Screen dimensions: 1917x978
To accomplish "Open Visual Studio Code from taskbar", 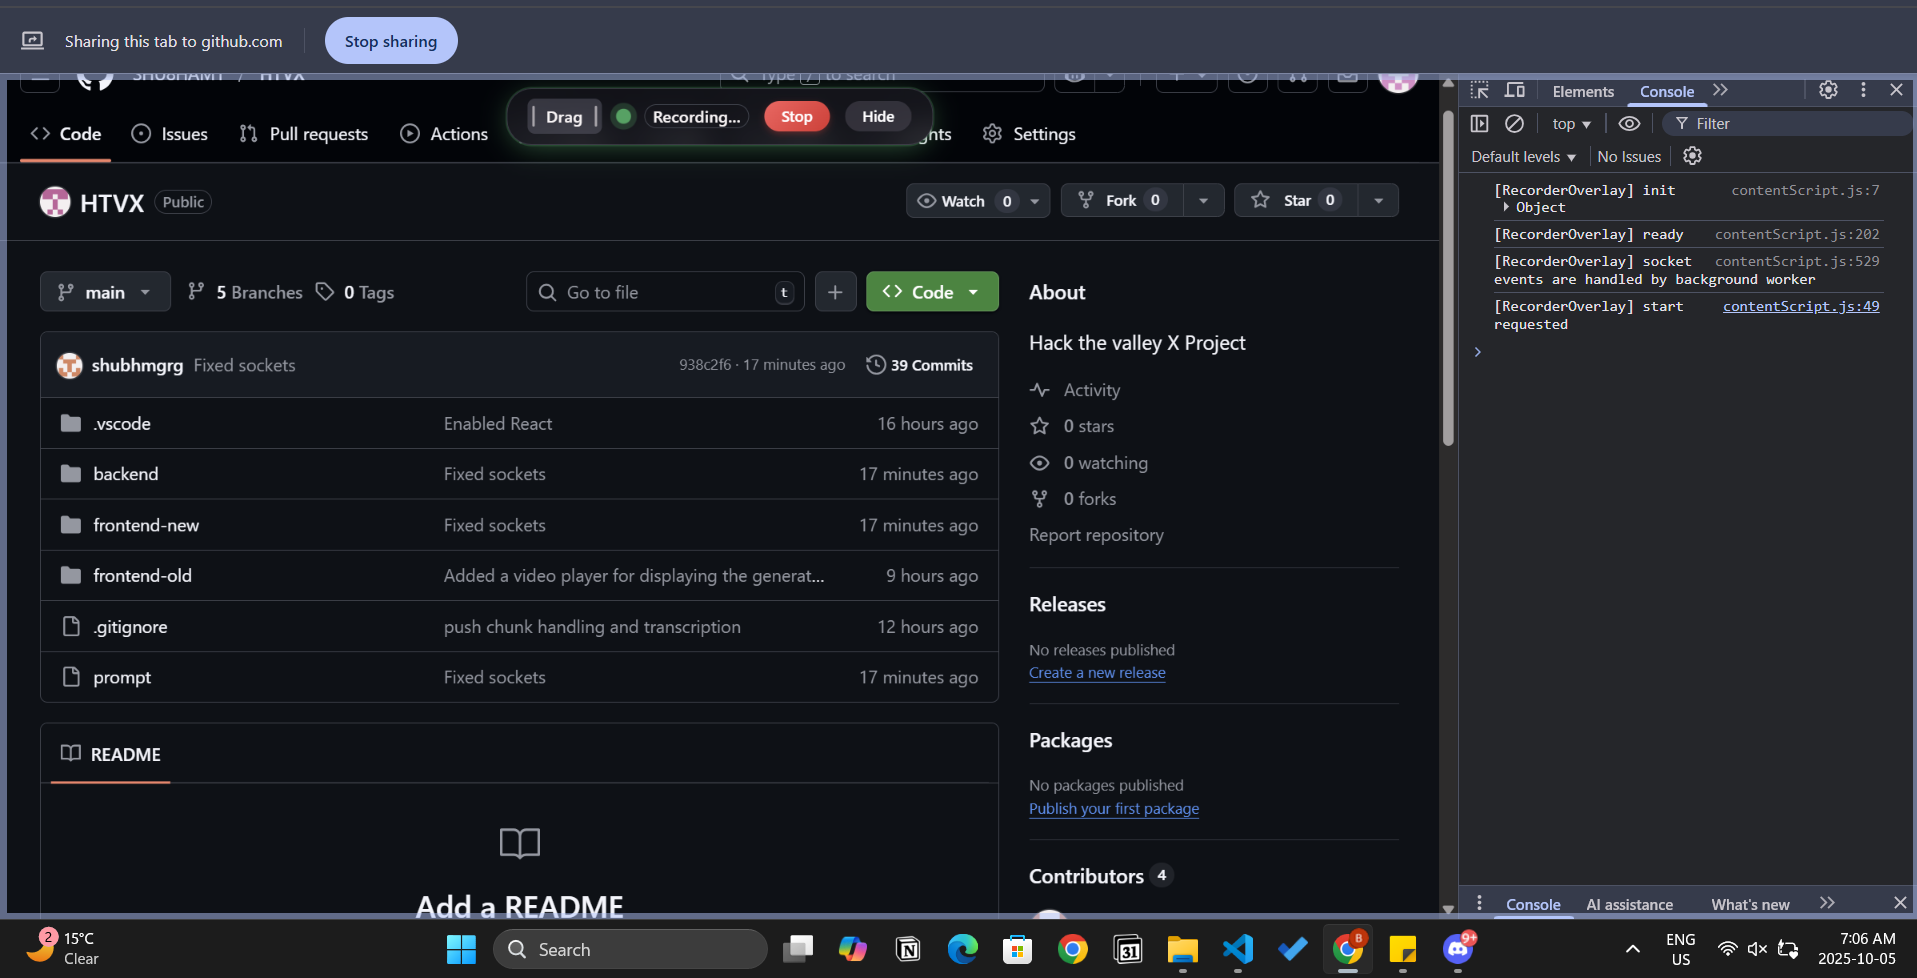I will pos(1237,949).
